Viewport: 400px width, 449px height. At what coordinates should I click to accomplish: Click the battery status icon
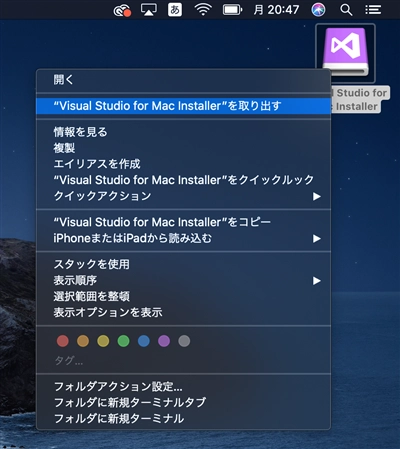232,10
